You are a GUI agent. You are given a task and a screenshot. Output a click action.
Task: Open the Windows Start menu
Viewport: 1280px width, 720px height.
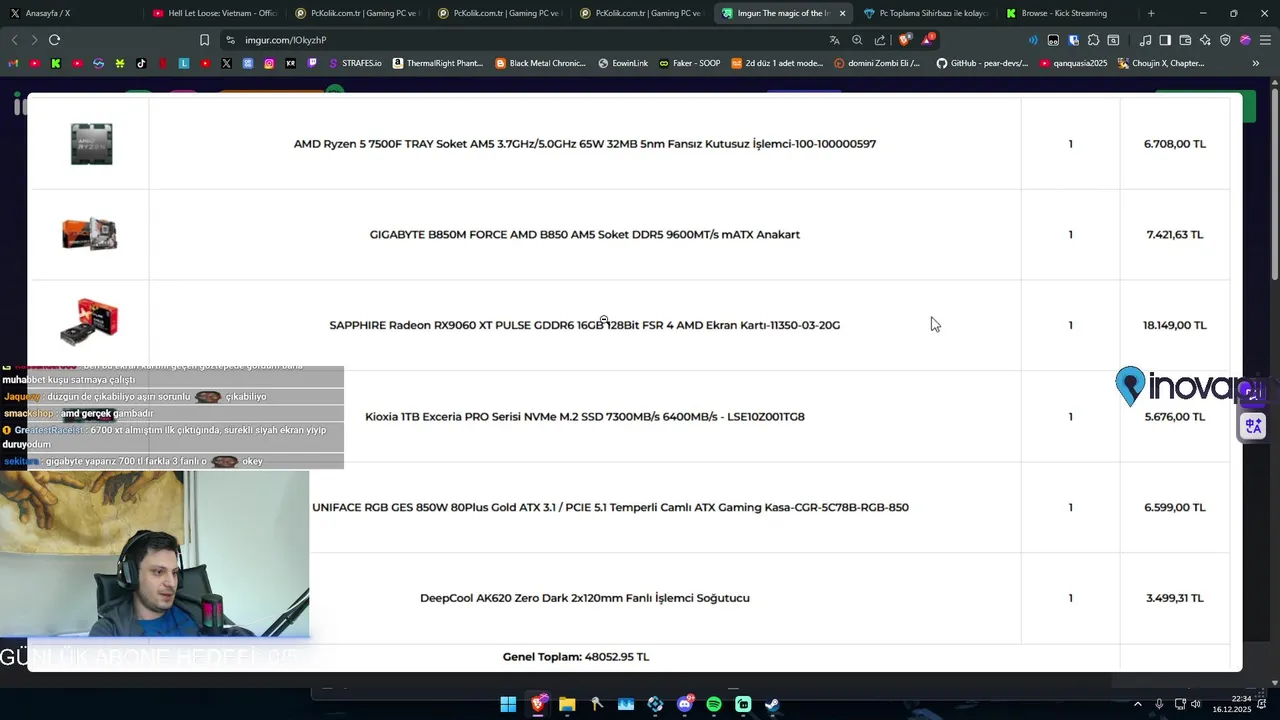pos(508,704)
